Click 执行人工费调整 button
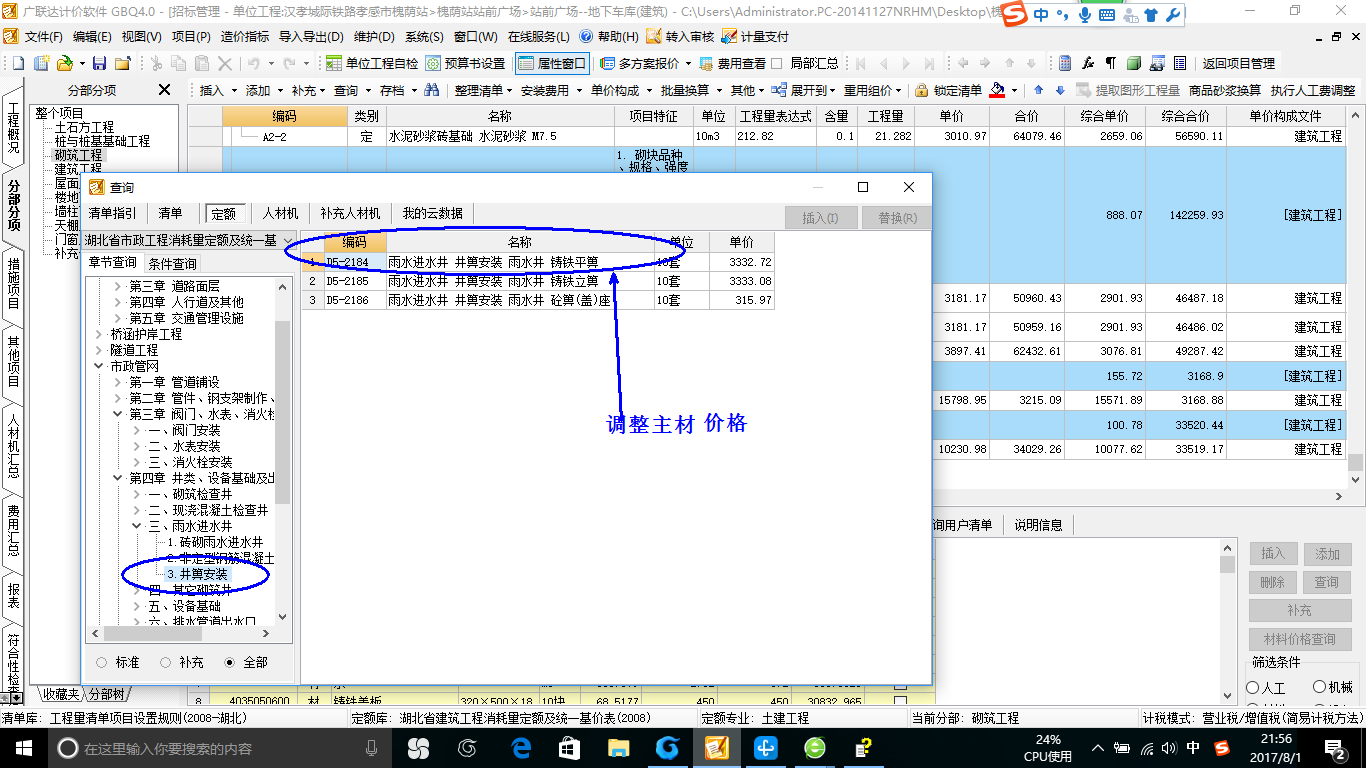Viewport: 1366px width, 768px height. (1313, 90)
